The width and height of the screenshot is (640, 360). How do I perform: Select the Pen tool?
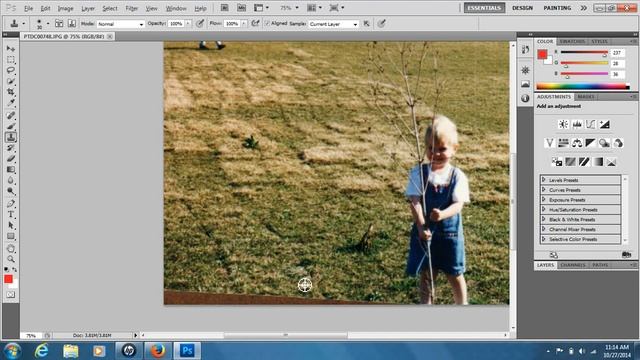pos(11,204)
